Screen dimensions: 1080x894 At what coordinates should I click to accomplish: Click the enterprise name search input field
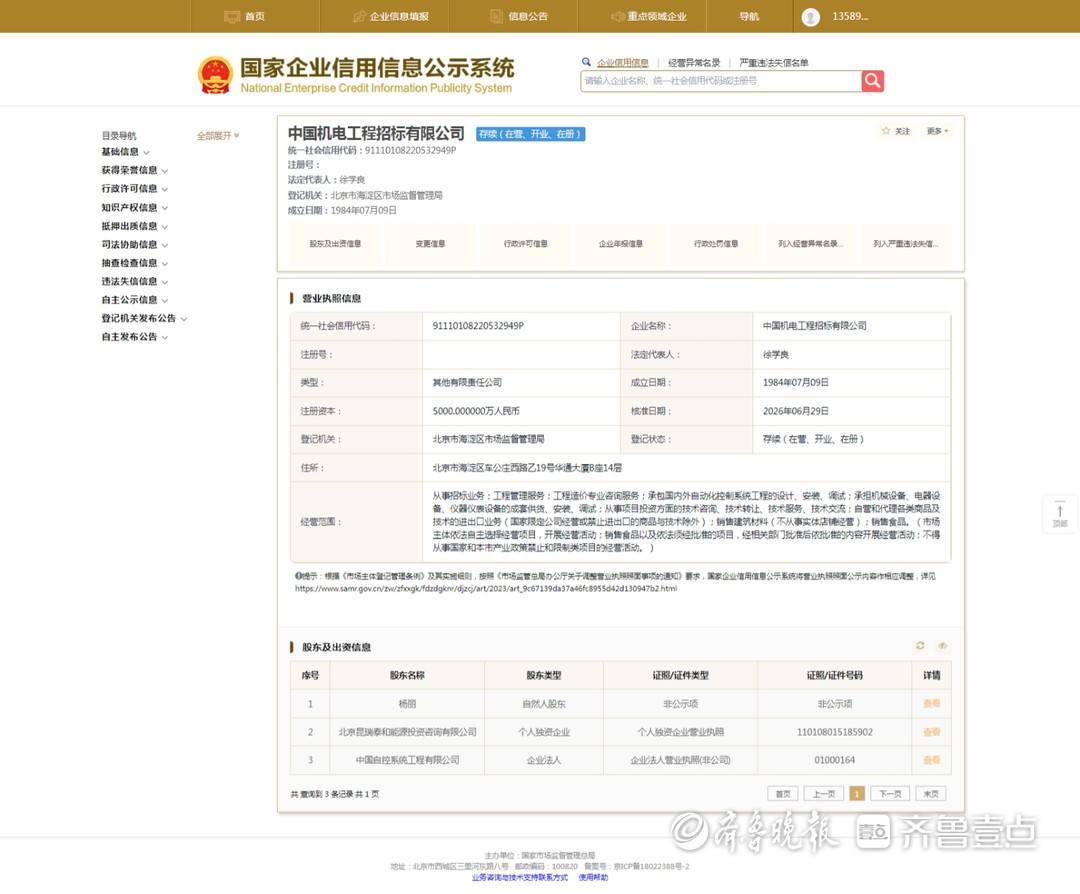(720, 81)
